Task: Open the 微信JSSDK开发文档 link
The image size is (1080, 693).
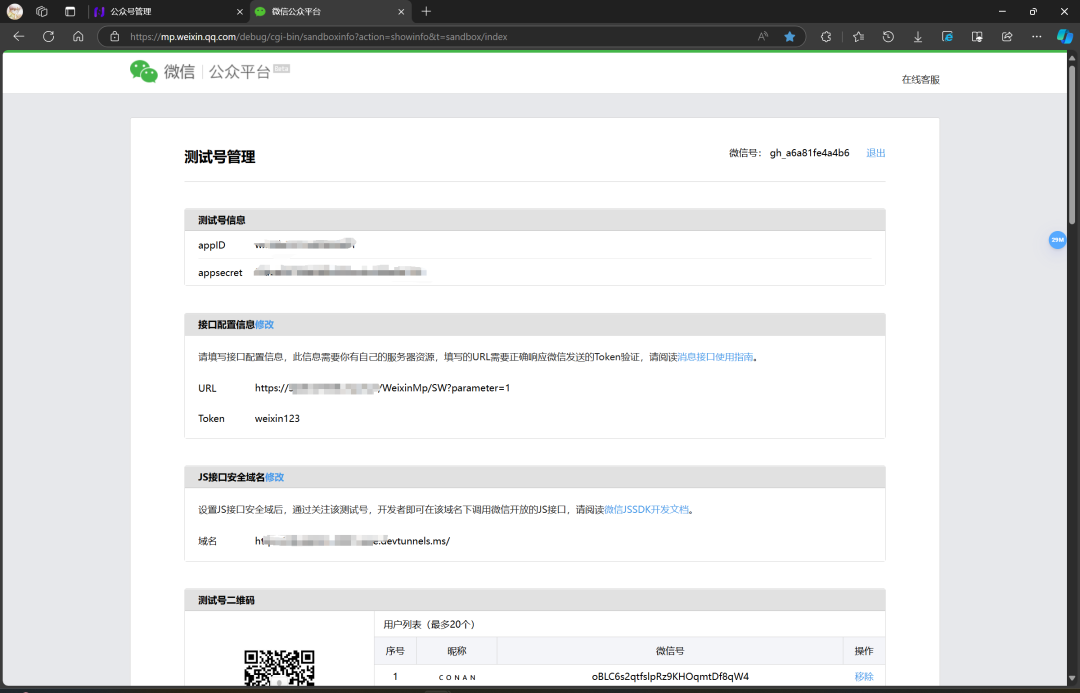Action: tap(646, 510)
